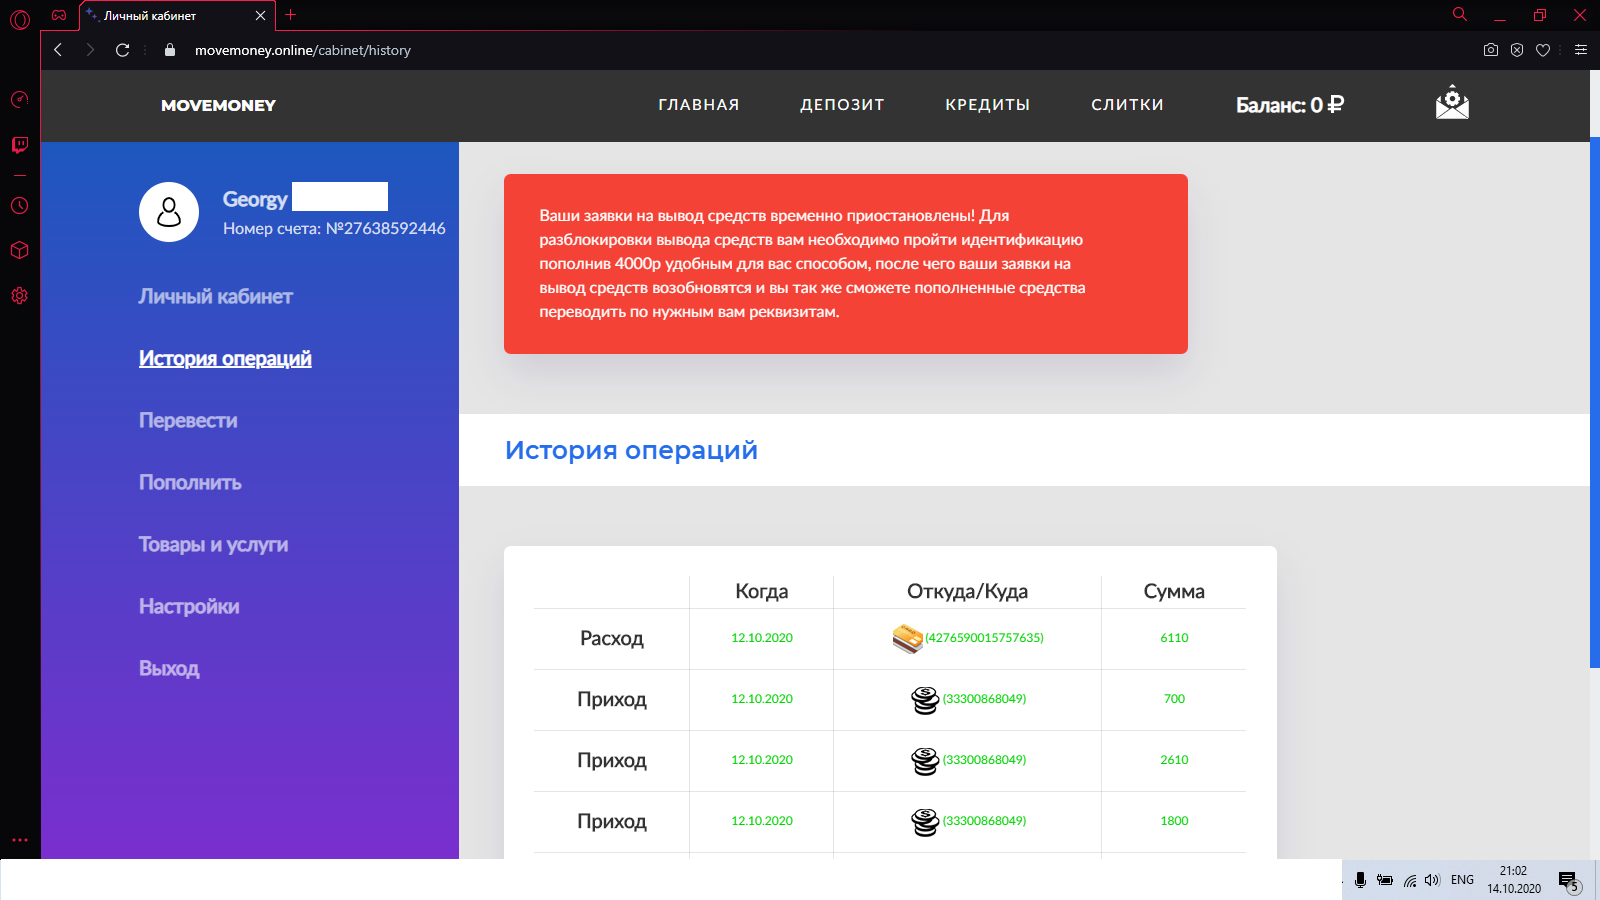Click the Сумма column header
This screenshot has height=900, width=1600.
(x=1174, y=591)
